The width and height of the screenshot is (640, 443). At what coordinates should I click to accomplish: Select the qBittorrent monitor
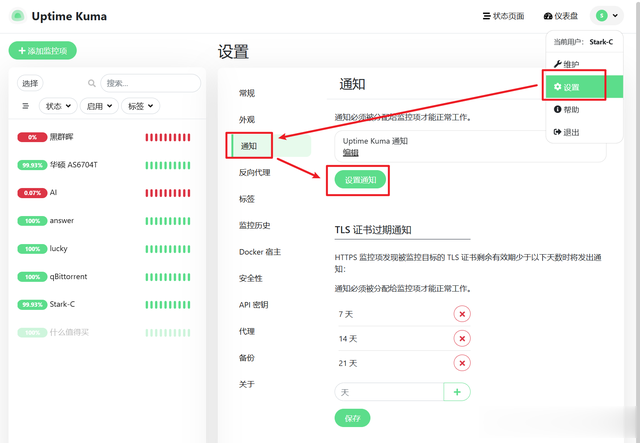[104, 277]
